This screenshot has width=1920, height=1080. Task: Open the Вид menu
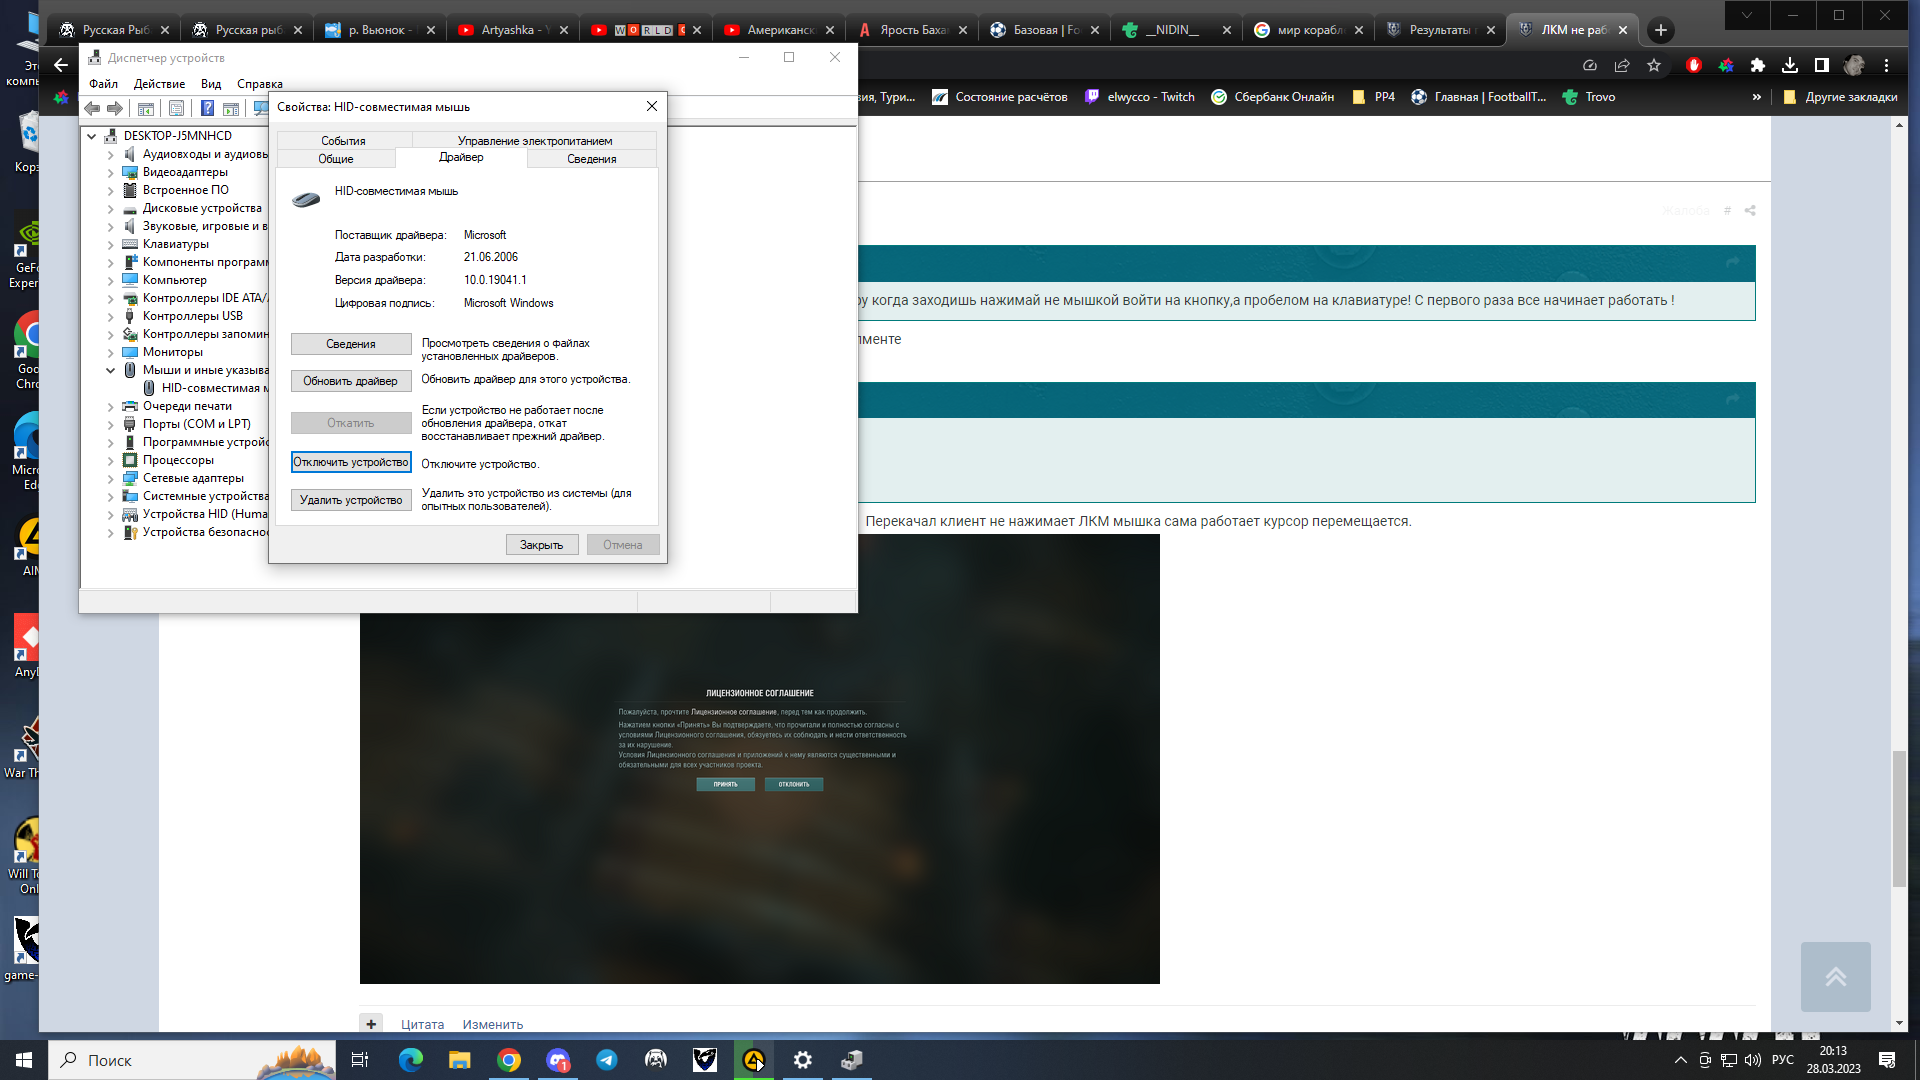[211, 84]
